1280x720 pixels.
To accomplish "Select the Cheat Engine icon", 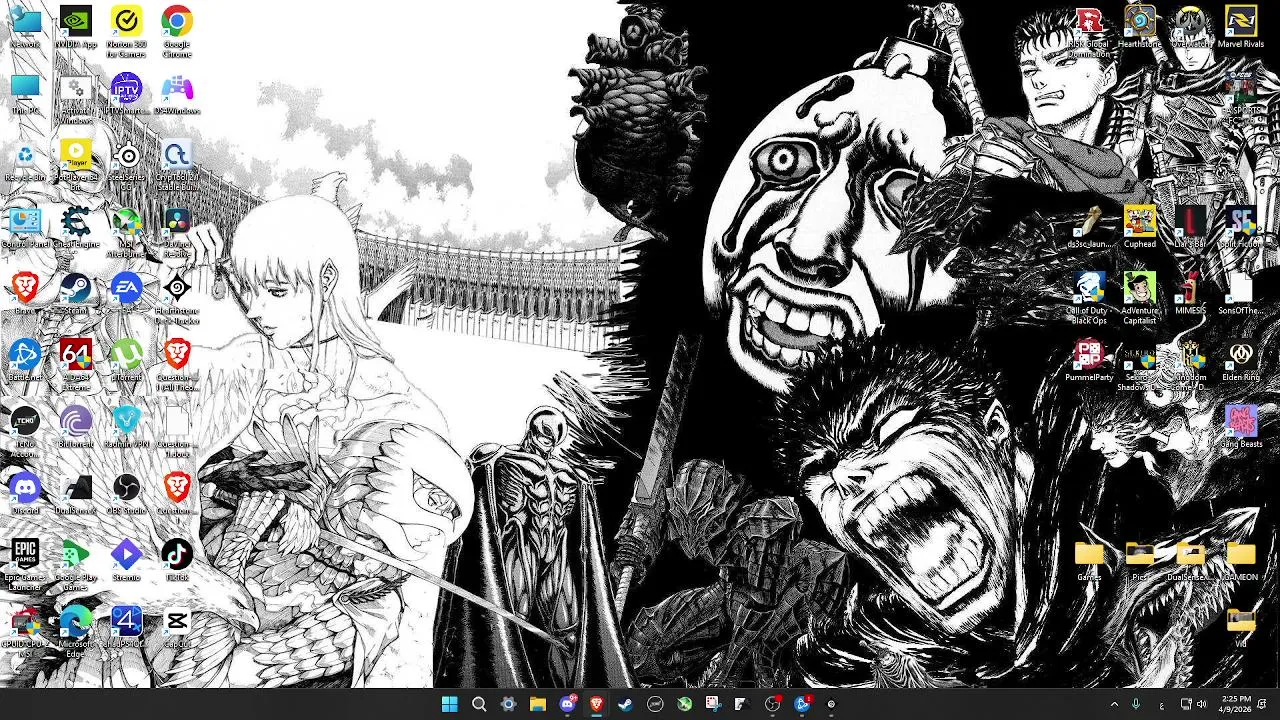I will click(76, 227).
